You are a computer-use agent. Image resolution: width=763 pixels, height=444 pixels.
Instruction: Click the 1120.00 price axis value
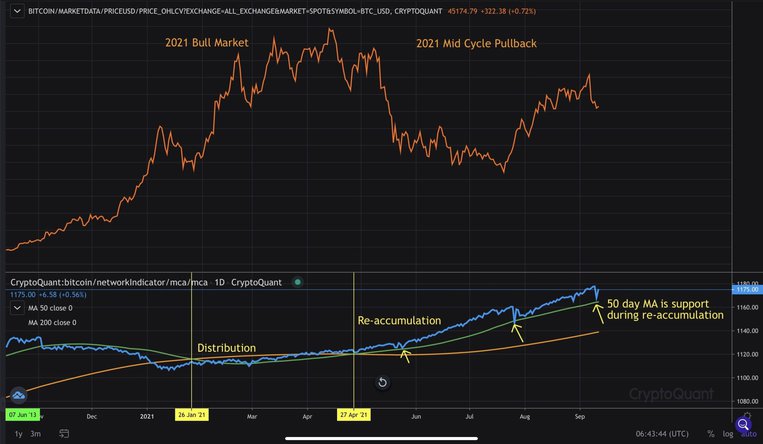click(x=747, y=354)
